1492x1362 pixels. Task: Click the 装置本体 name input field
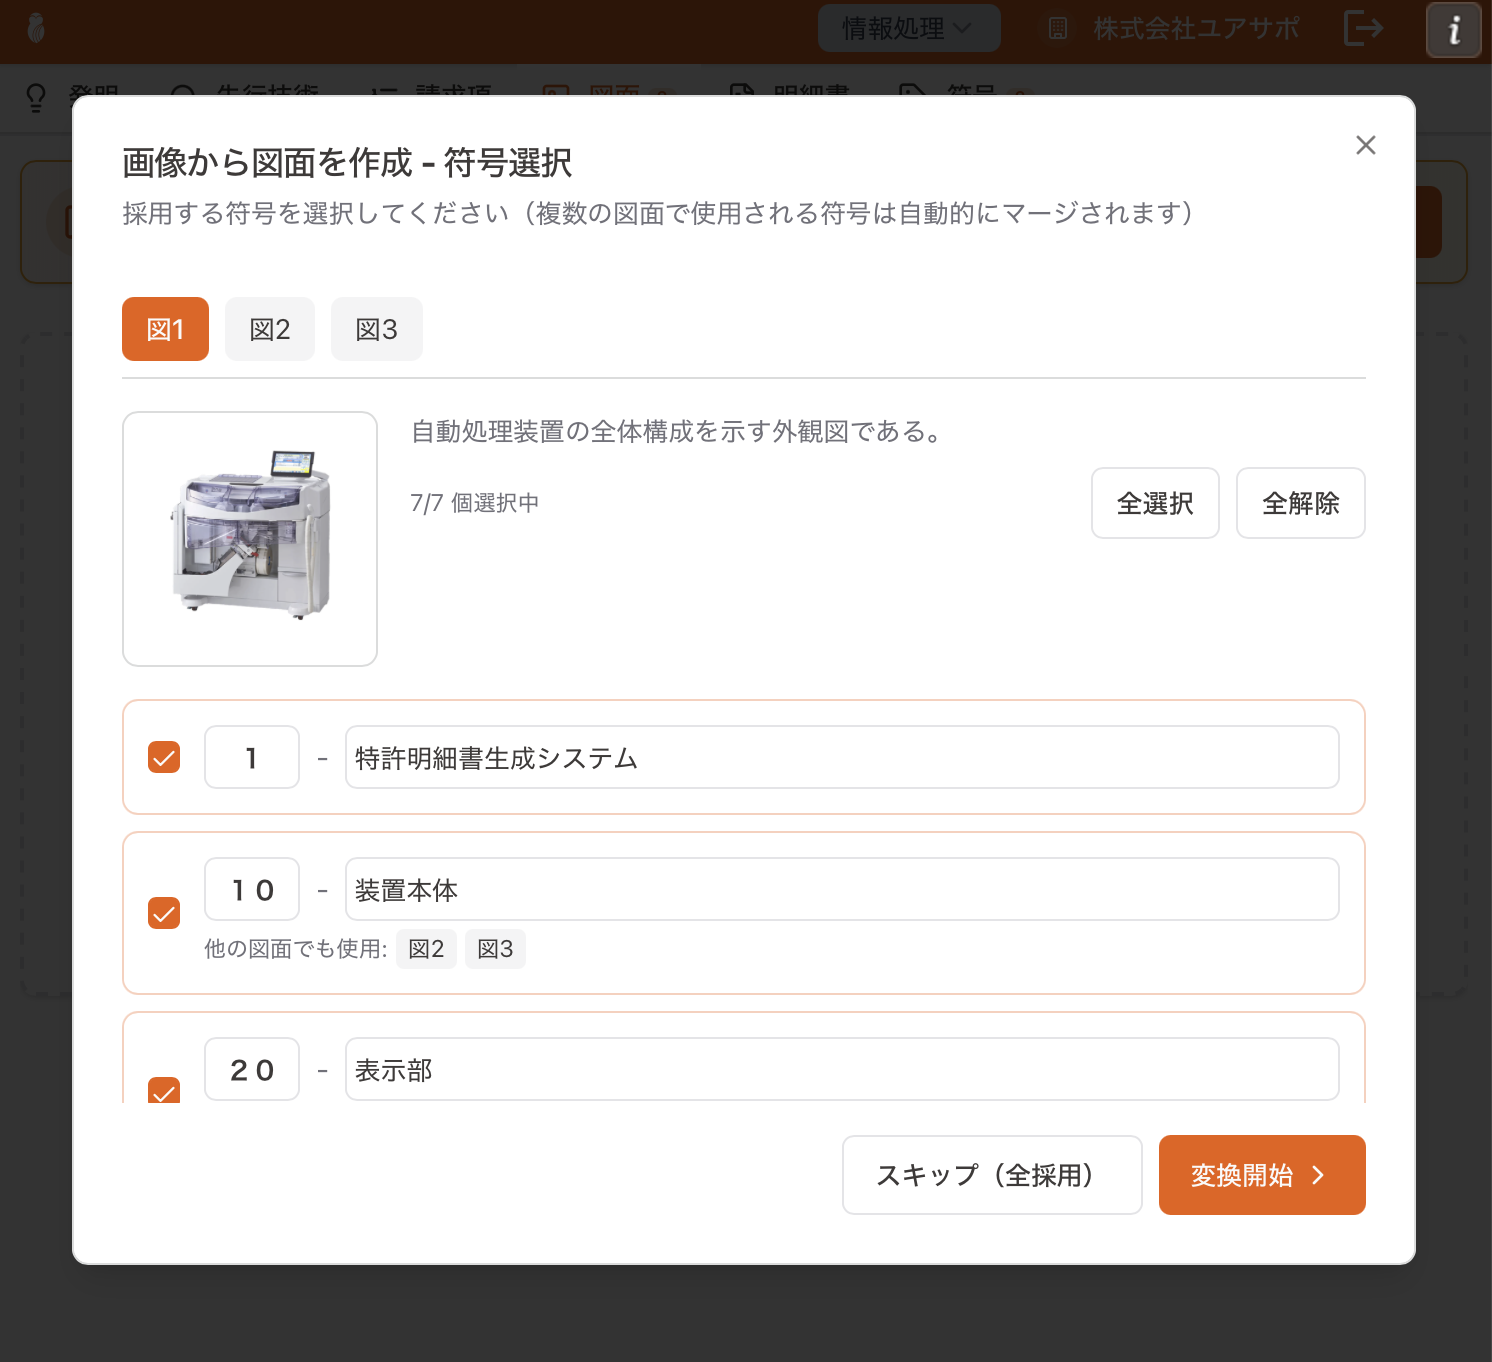[841, 889]
